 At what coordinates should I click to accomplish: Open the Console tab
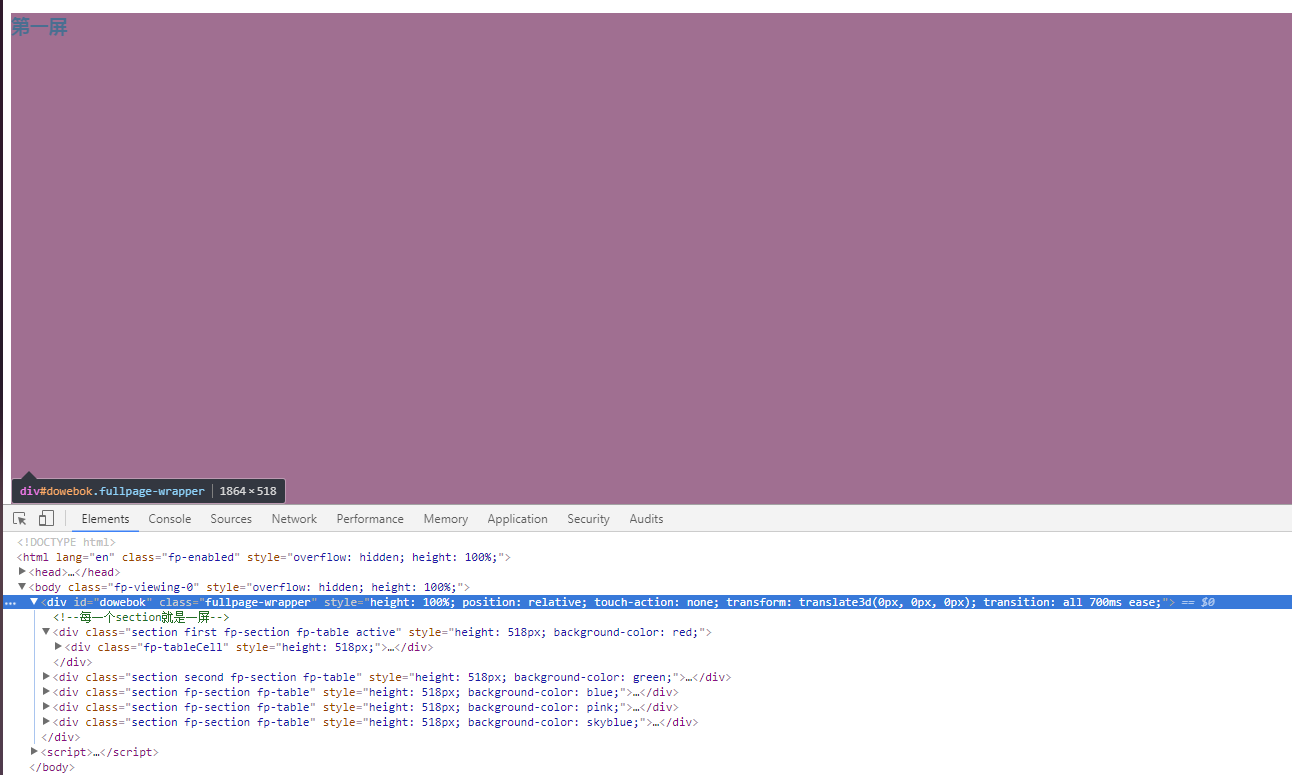coord(170,519)
